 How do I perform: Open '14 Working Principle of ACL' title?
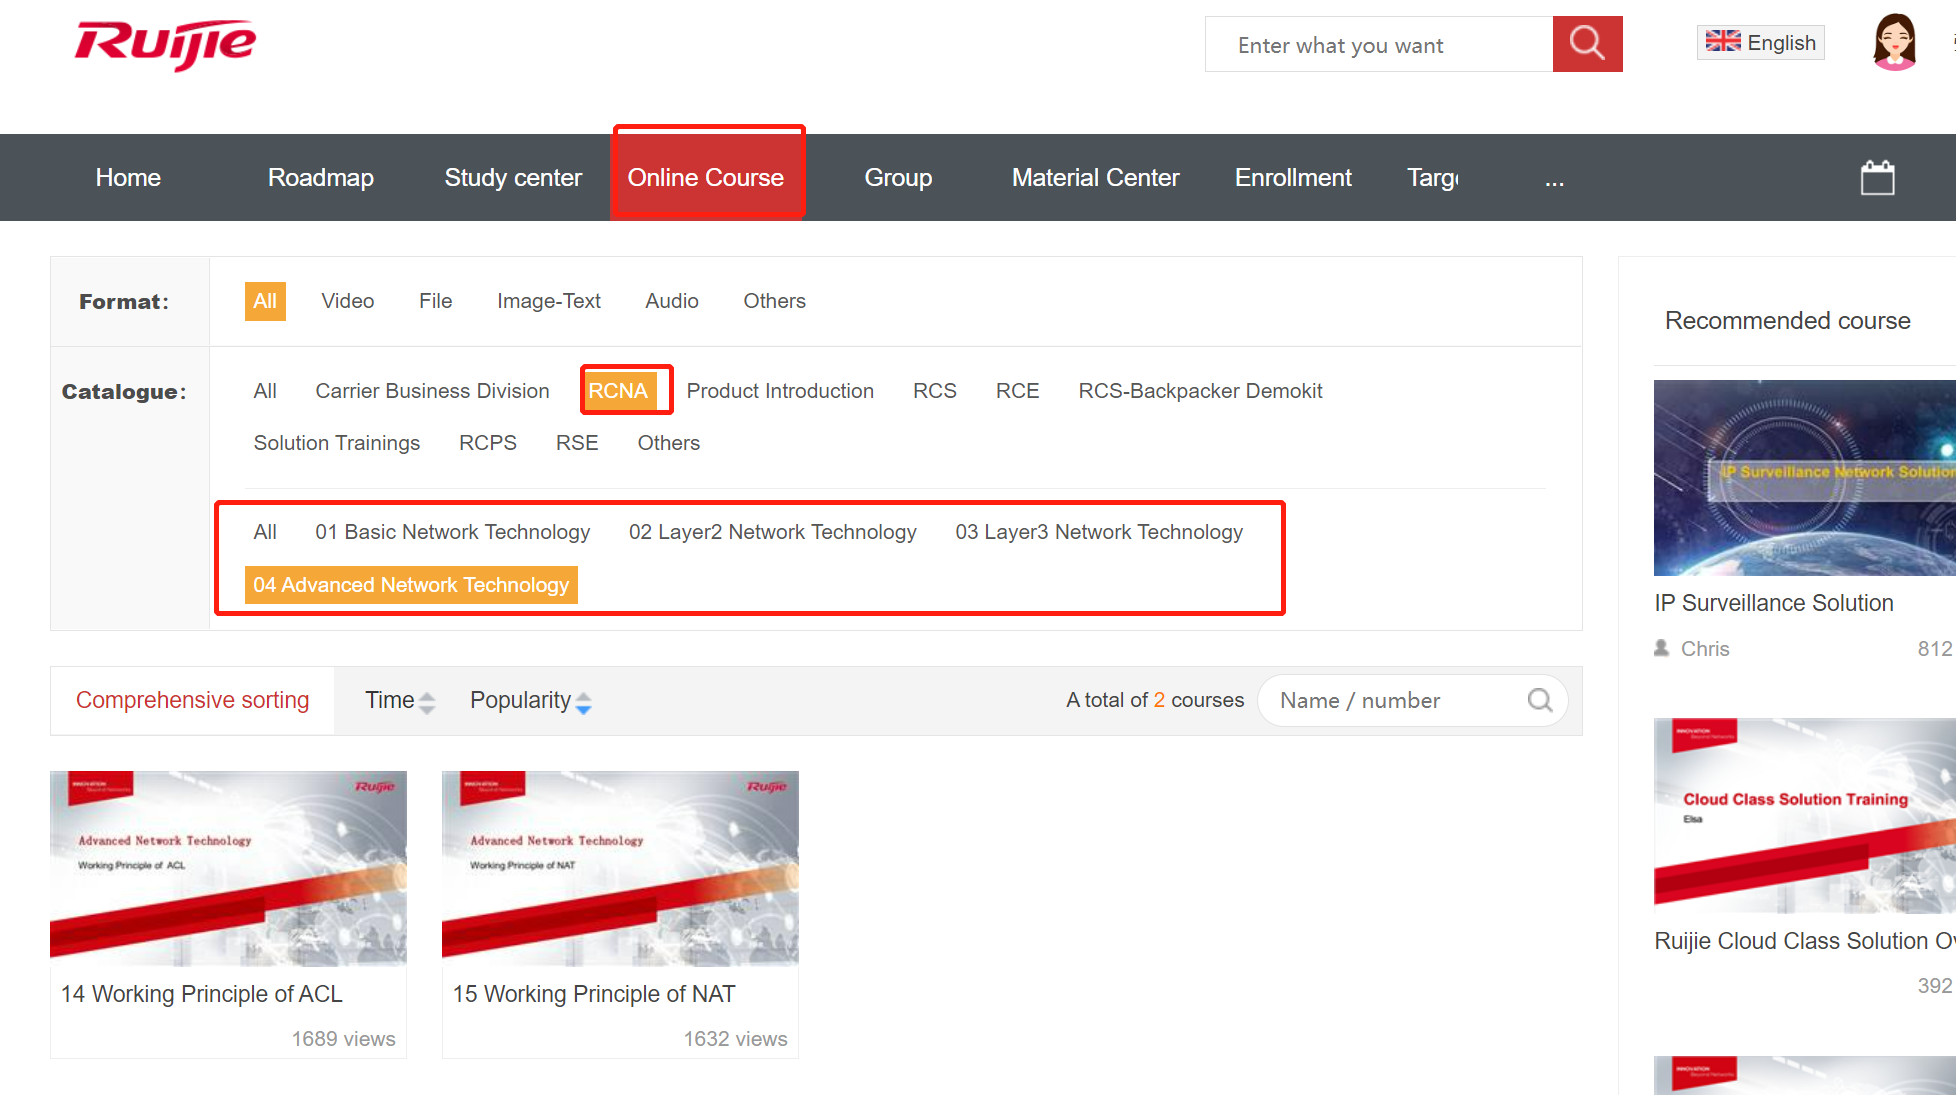coord(202,994)
